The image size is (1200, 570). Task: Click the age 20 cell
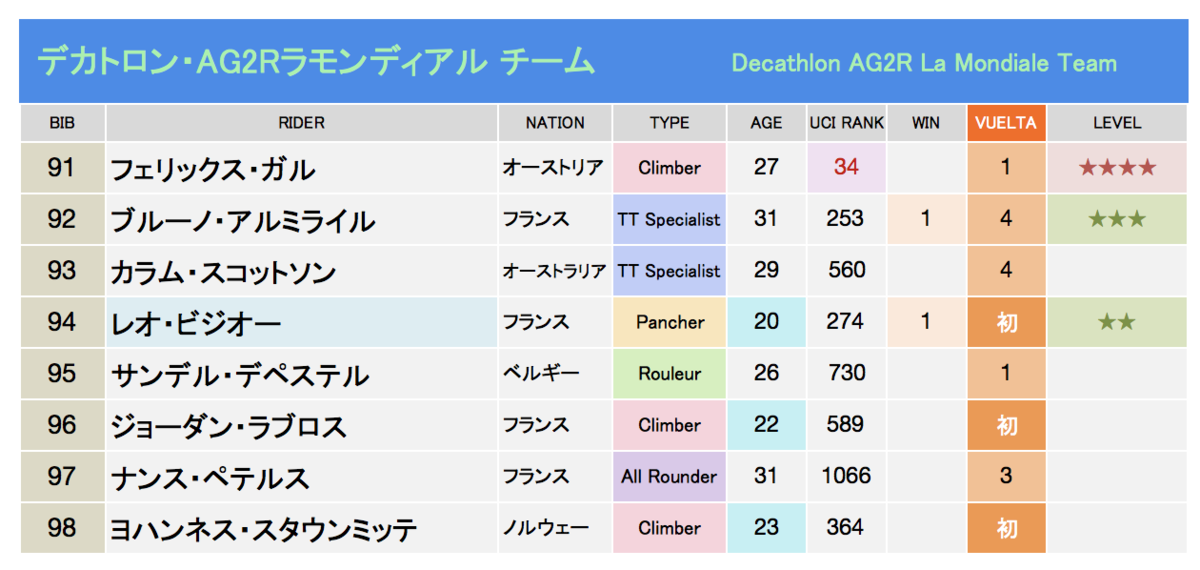click(x=766, y=322)
